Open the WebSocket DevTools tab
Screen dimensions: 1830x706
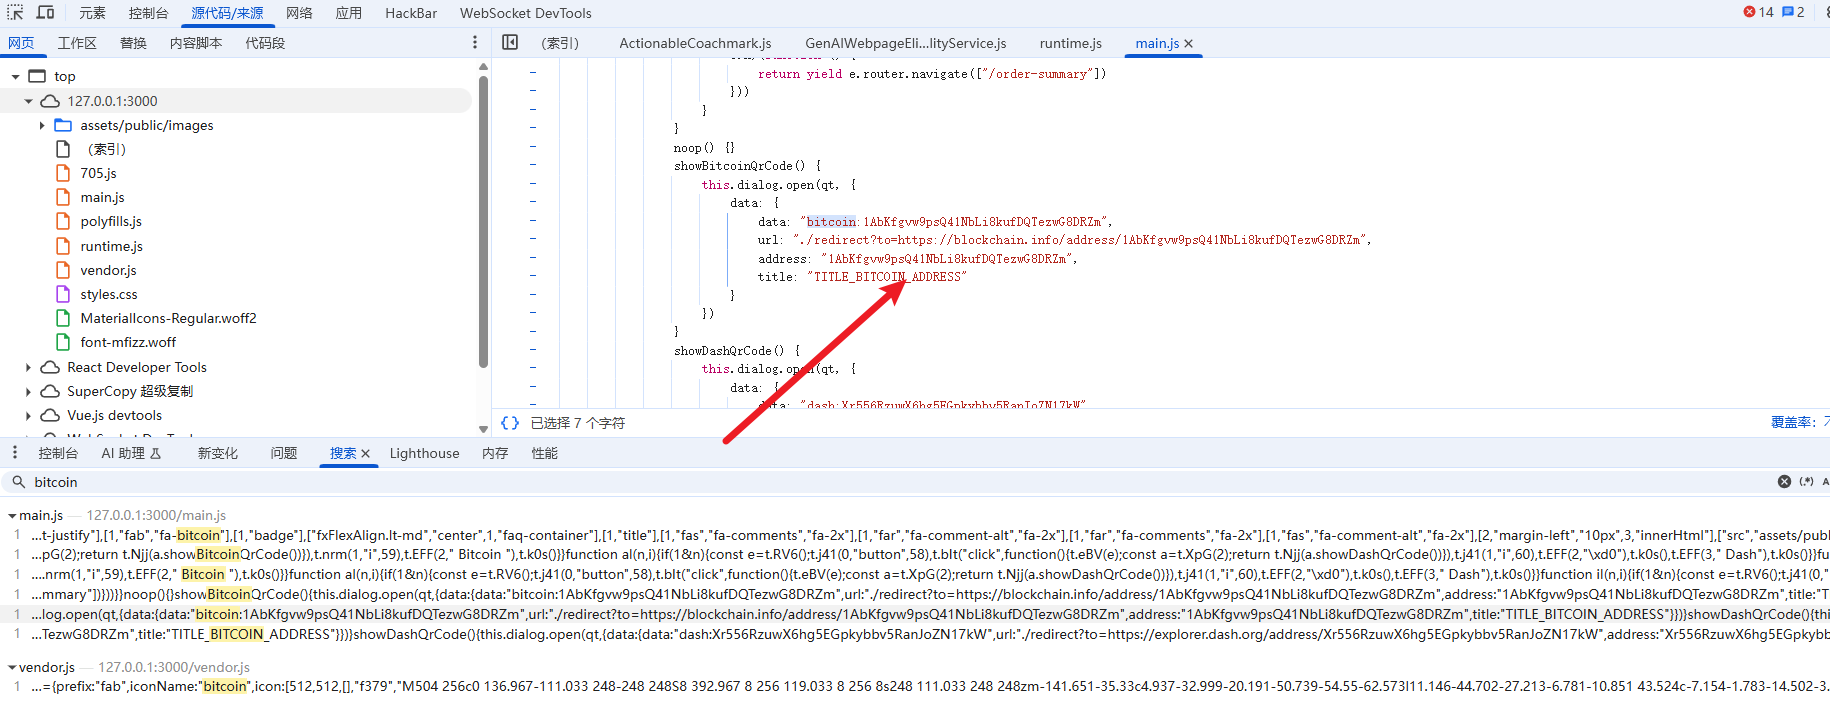[x=526, y=13]
